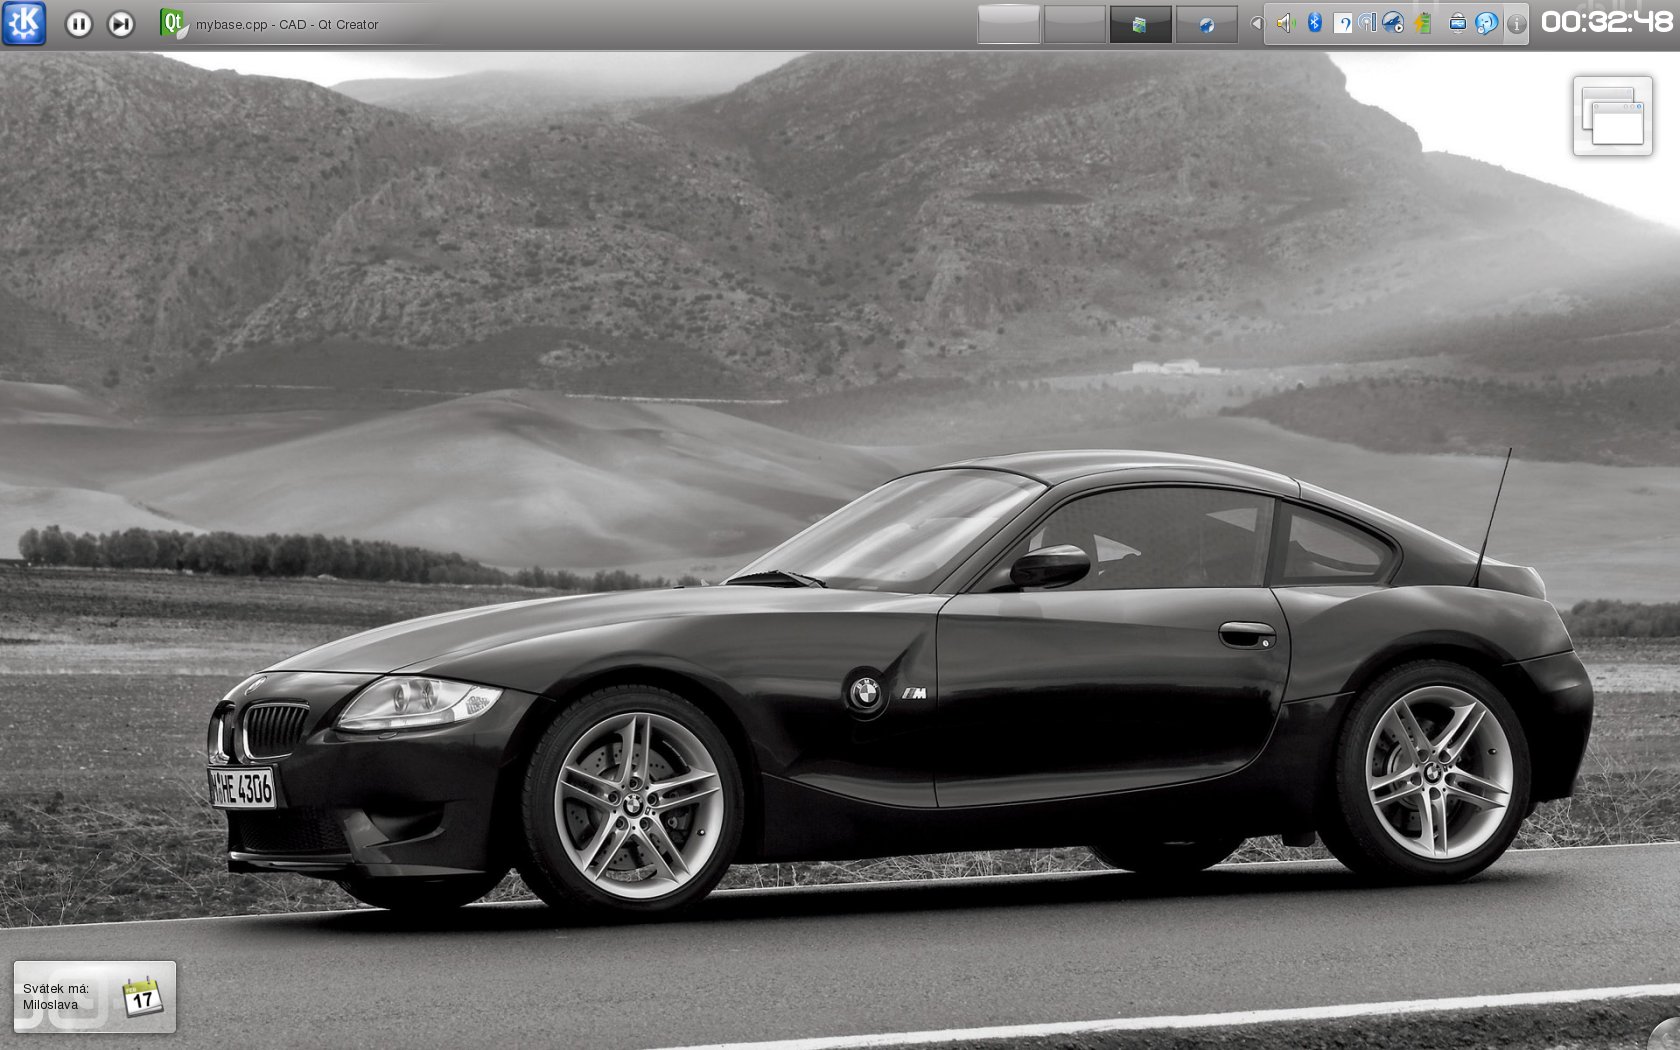Switch to the first virtual desktop pager
Screen dimensions: 1680x1050
point(1009,24)
